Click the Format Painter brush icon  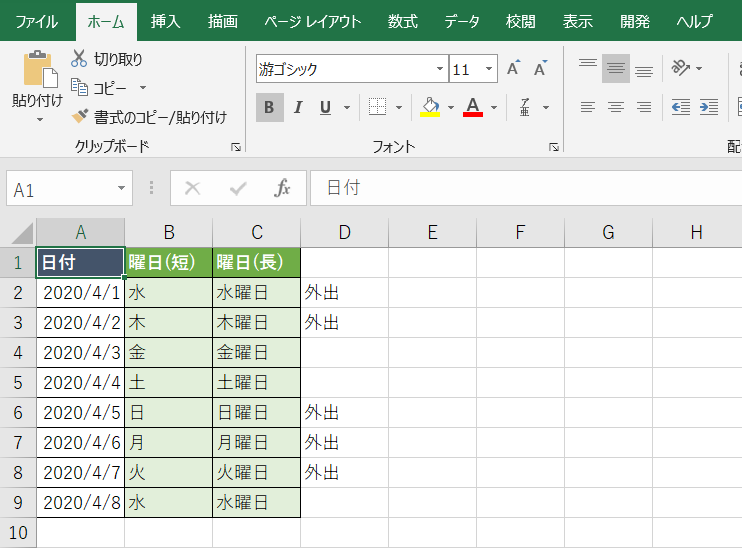(x=80, y=116)
